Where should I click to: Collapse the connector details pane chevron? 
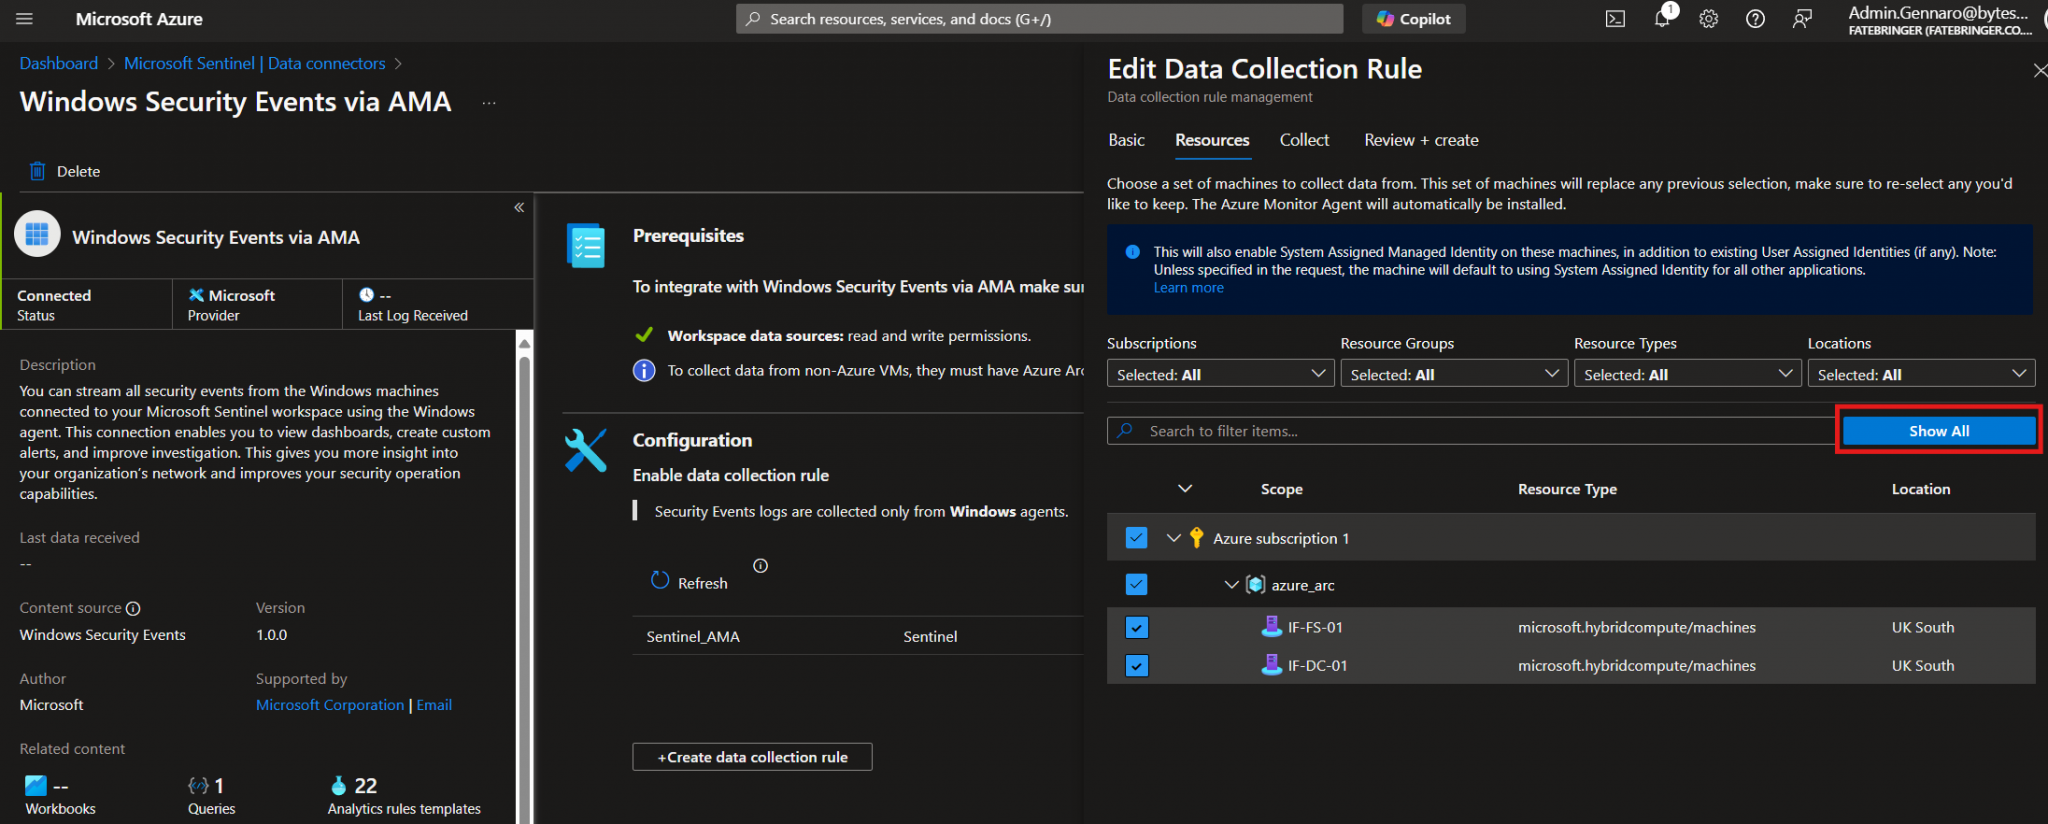click(519, 207)
